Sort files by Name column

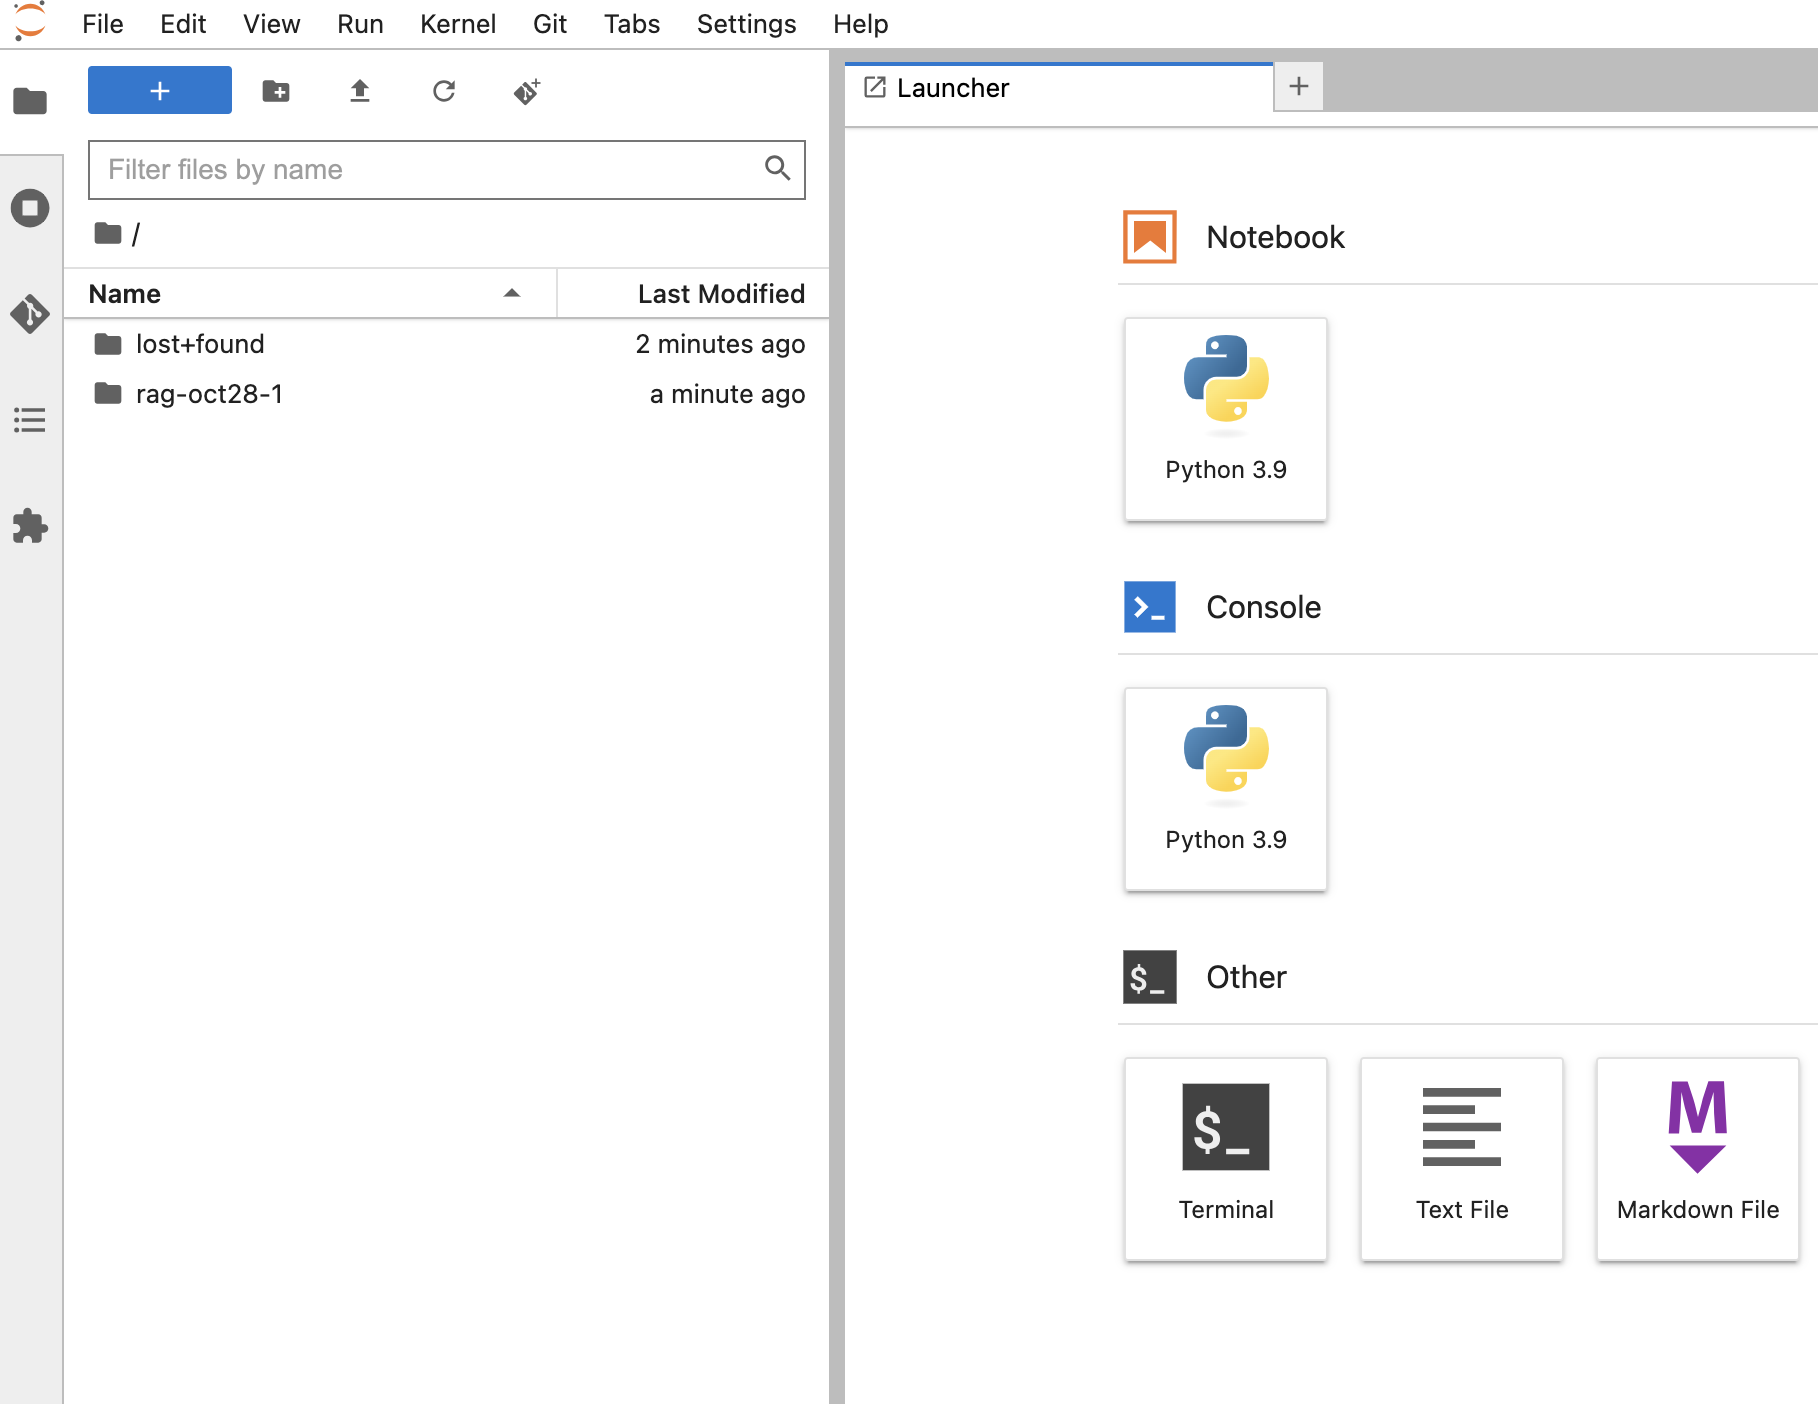click(310, 294)
